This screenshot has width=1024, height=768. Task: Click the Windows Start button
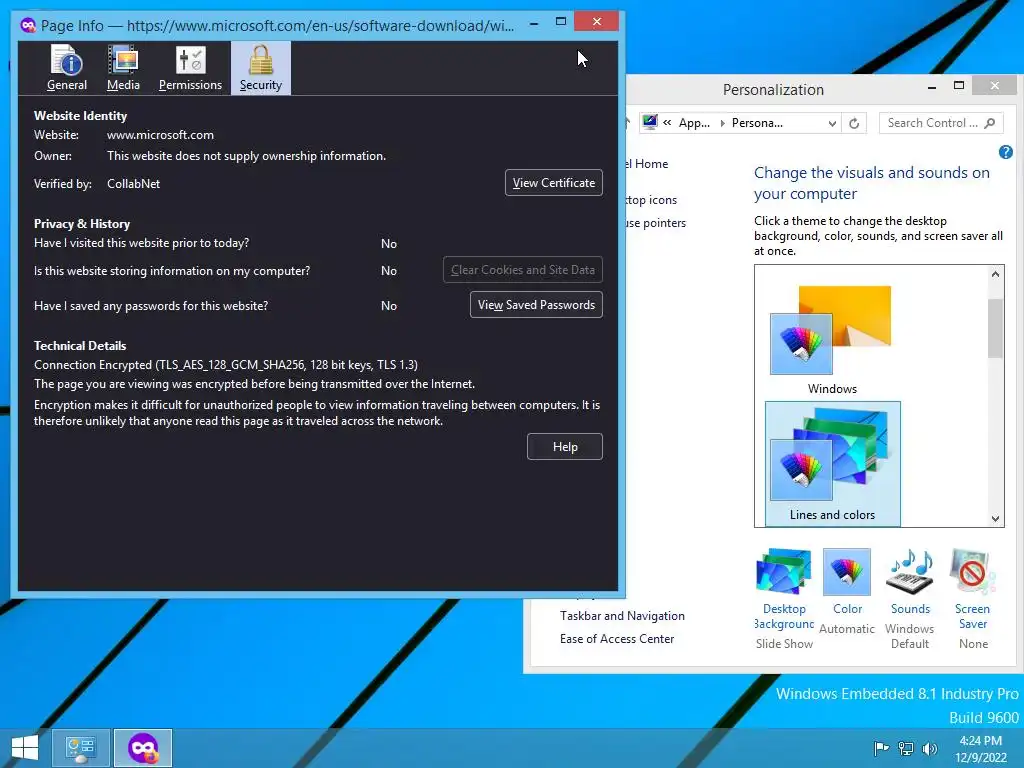(x=25, y=748)
